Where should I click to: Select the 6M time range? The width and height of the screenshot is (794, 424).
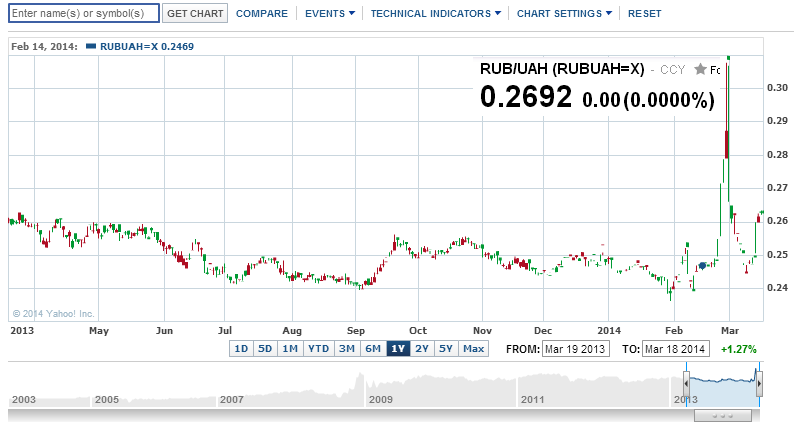[372, 349]
